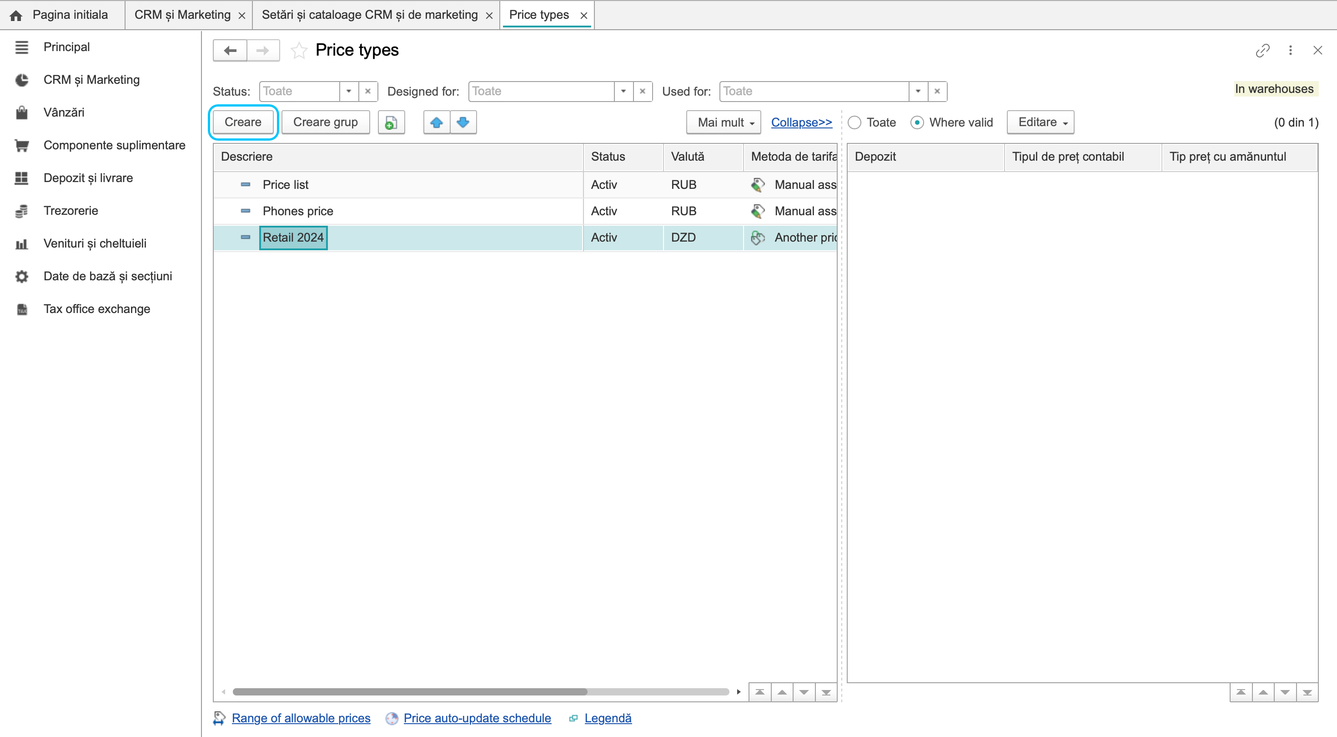The width and height of the screenshot is (1337, 737).
Task: Open Price auto-update schedule link
Action: pos(477,718)
